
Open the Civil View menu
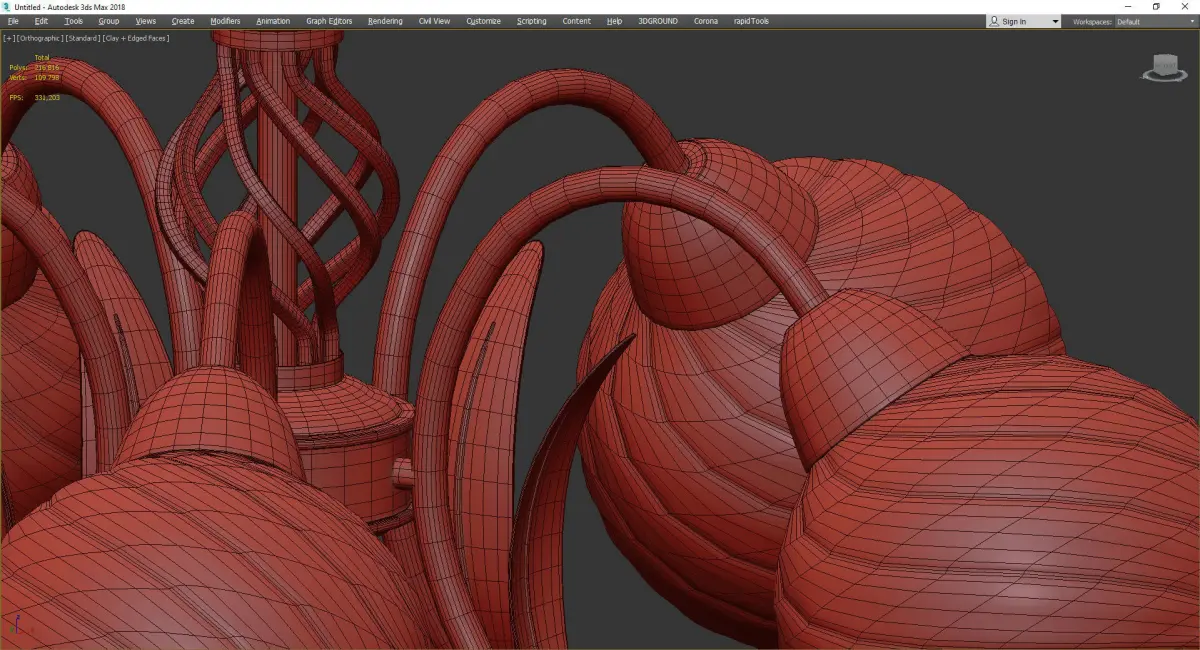(x=434, y=21)
